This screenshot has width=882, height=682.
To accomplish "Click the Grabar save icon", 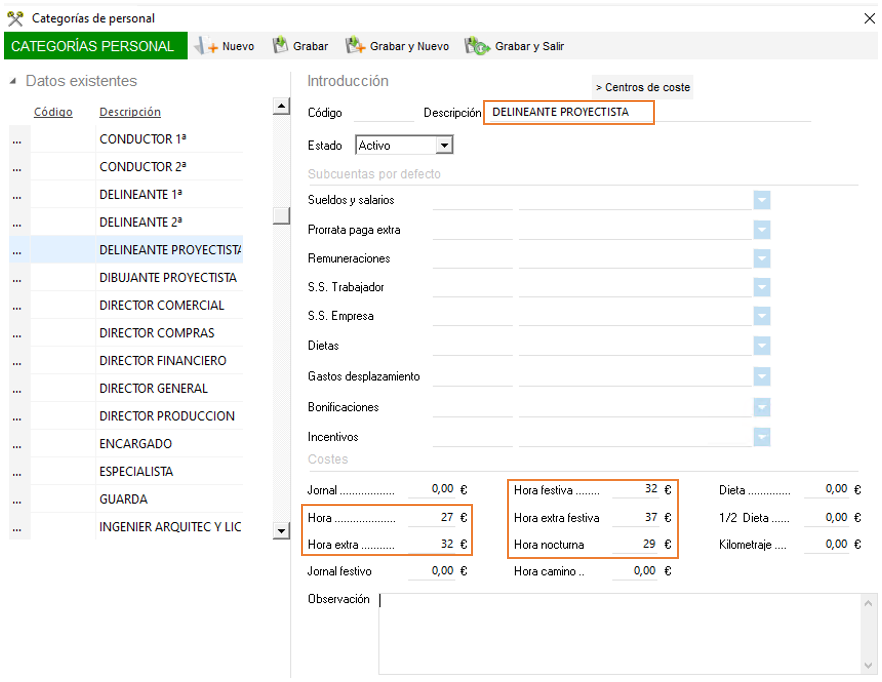I will 280,46.
